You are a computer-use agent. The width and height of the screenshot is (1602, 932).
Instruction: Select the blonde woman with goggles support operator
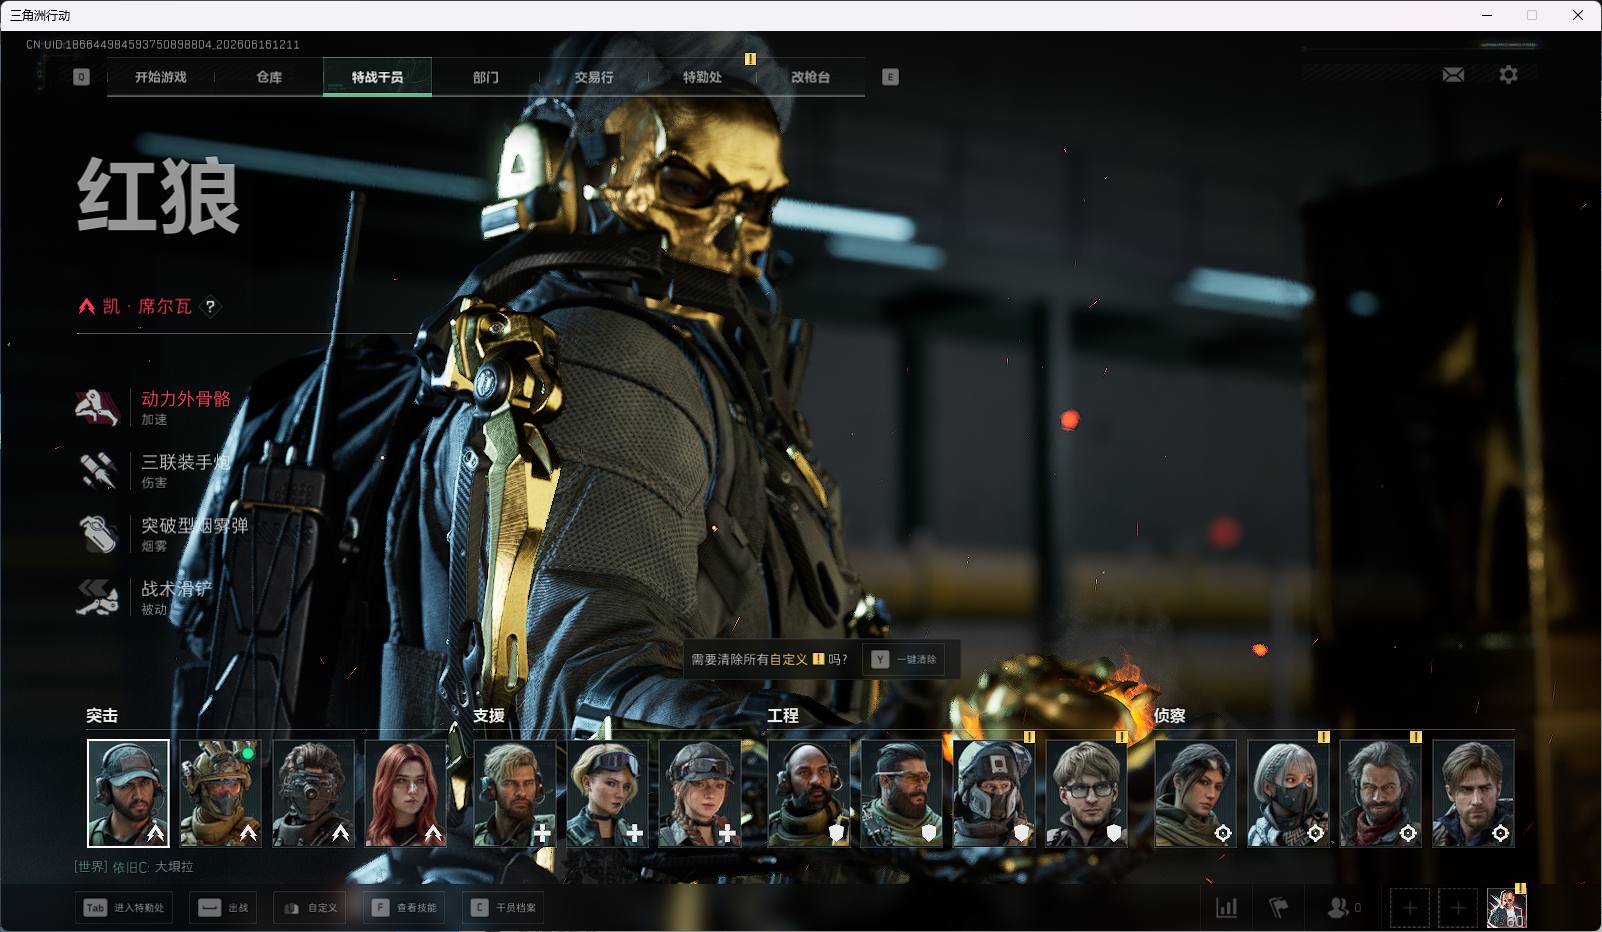coord(608,793)
